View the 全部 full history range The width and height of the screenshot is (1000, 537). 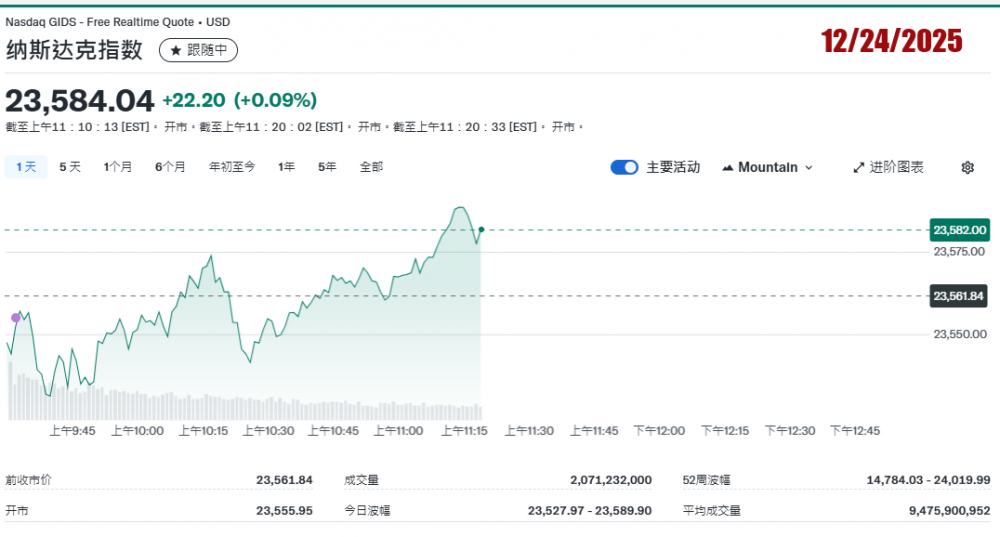pos(372,167)
